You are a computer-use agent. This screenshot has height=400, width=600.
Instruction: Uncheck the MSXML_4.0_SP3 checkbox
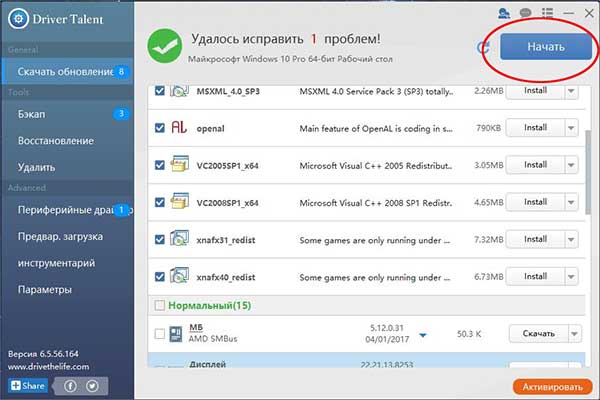pyautogui.click(x=160, y=91)
